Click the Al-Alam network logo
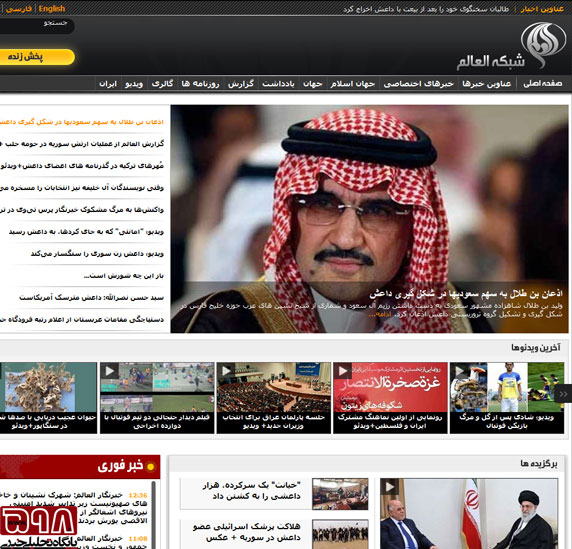572x549 pixels. pyautogui.click(x=512, y=46)
